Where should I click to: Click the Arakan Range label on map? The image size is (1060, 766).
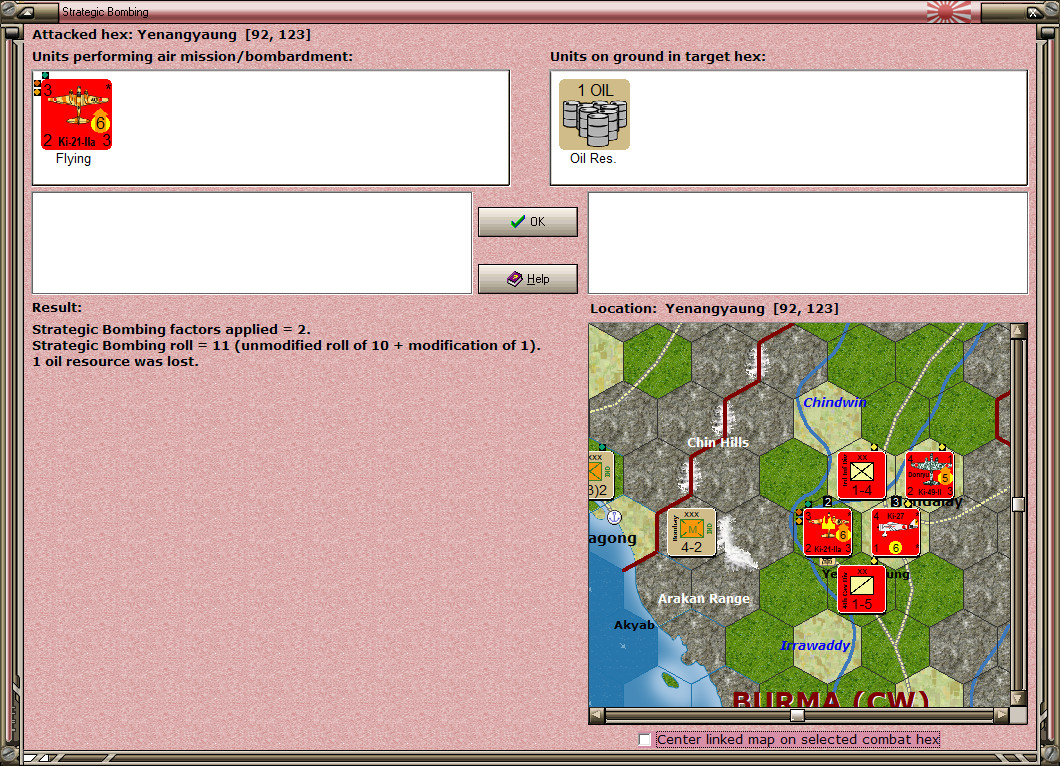[x=704, y=598]
